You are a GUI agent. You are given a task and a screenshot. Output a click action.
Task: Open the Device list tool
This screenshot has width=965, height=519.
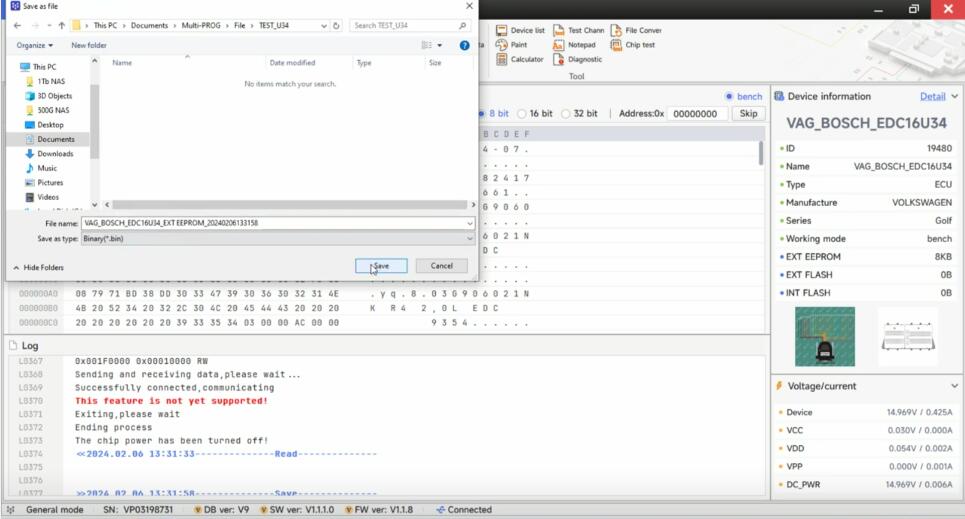pos(520,30)
